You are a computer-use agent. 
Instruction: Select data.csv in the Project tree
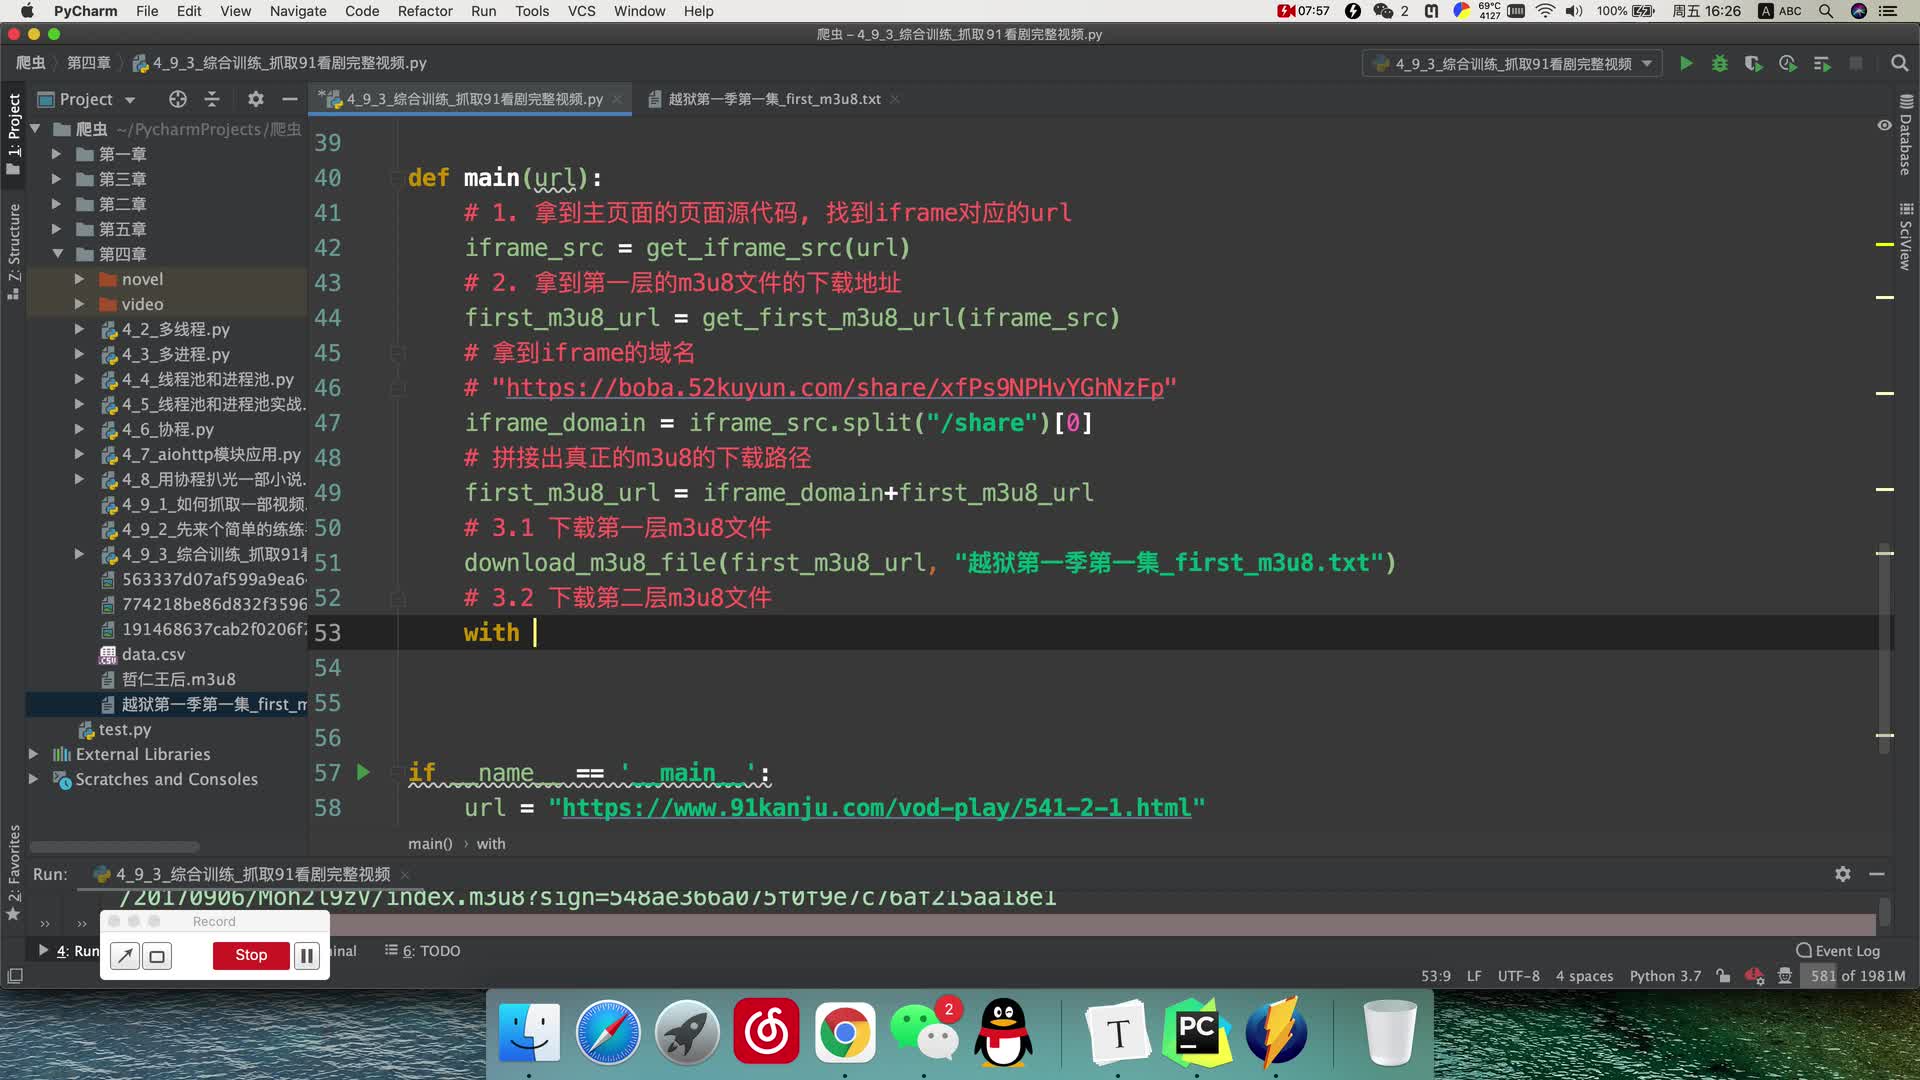pyautogui.click(x=153, y=654)
